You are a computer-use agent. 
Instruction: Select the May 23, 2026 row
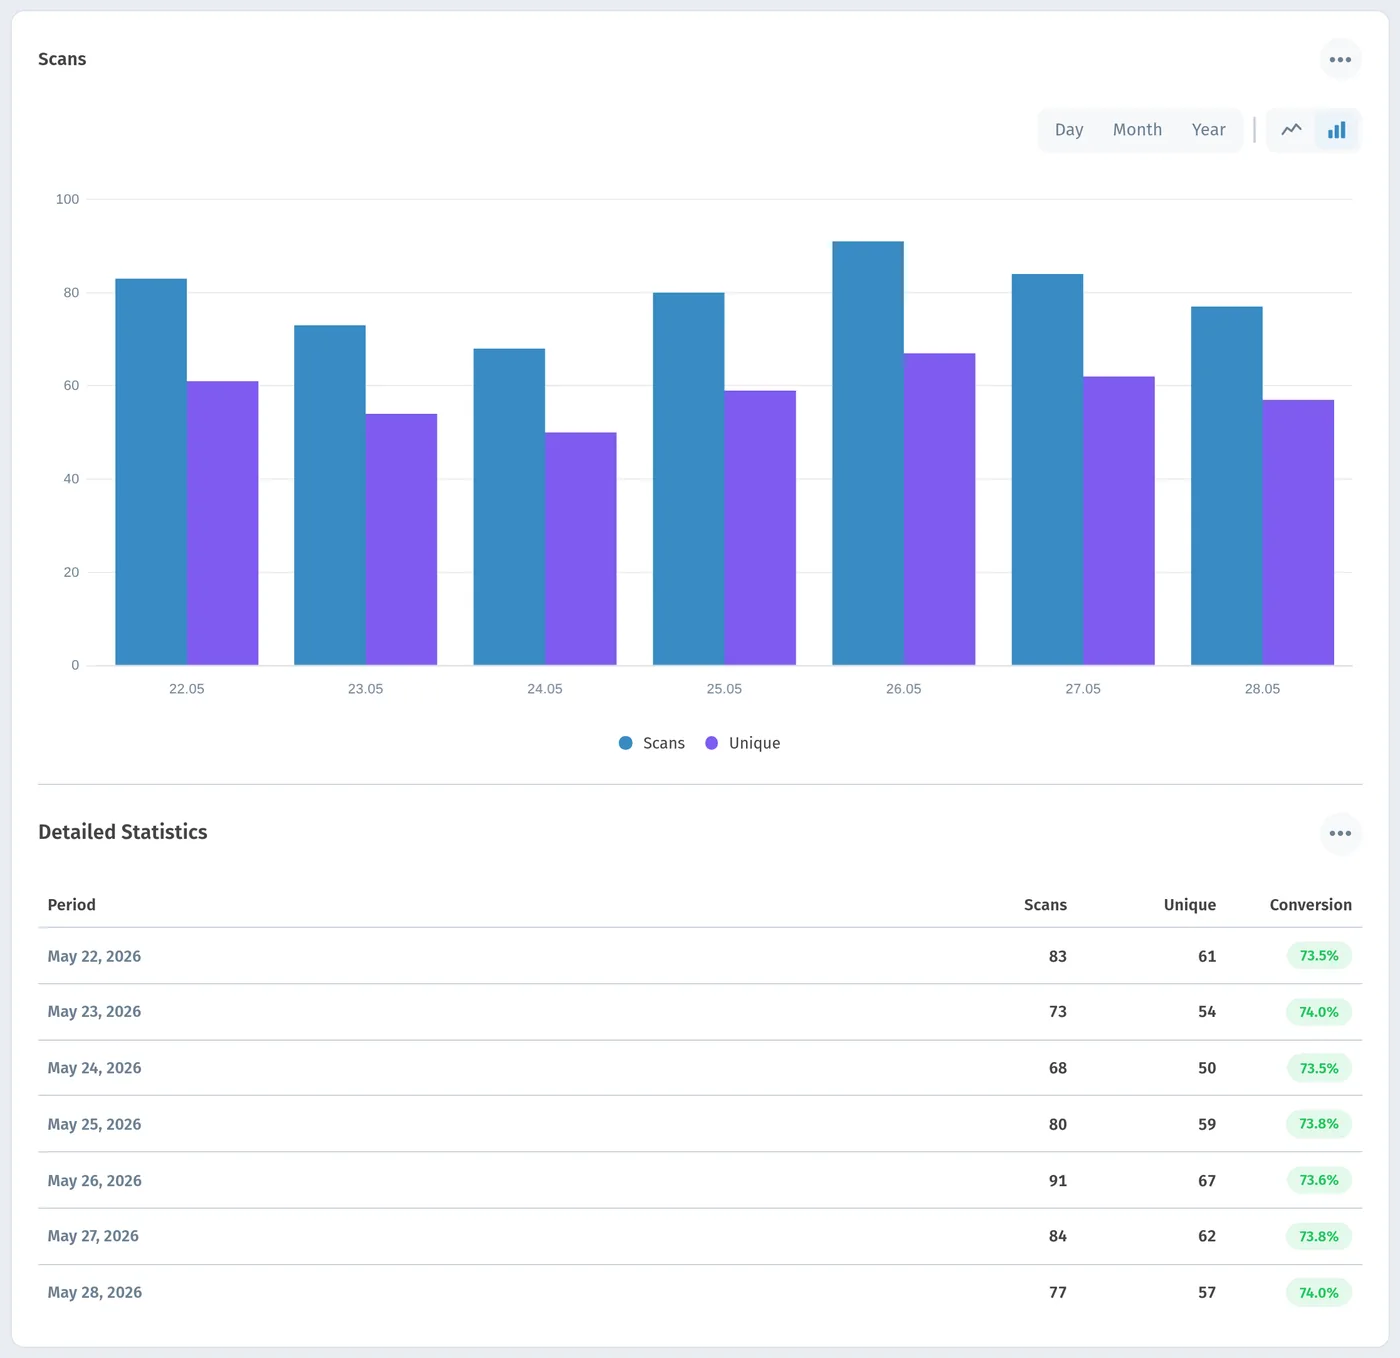coord(700,1012)
